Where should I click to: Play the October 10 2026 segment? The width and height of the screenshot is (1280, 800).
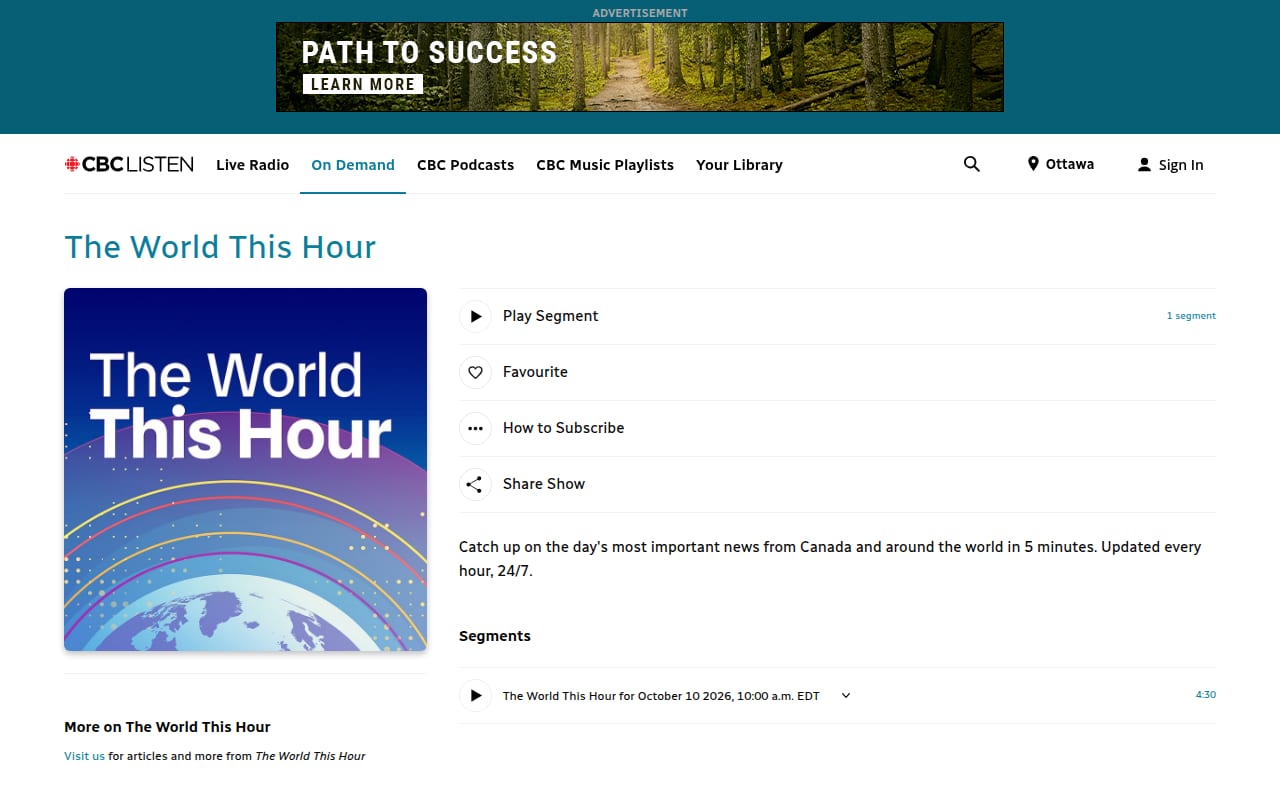tap(475, 695)
